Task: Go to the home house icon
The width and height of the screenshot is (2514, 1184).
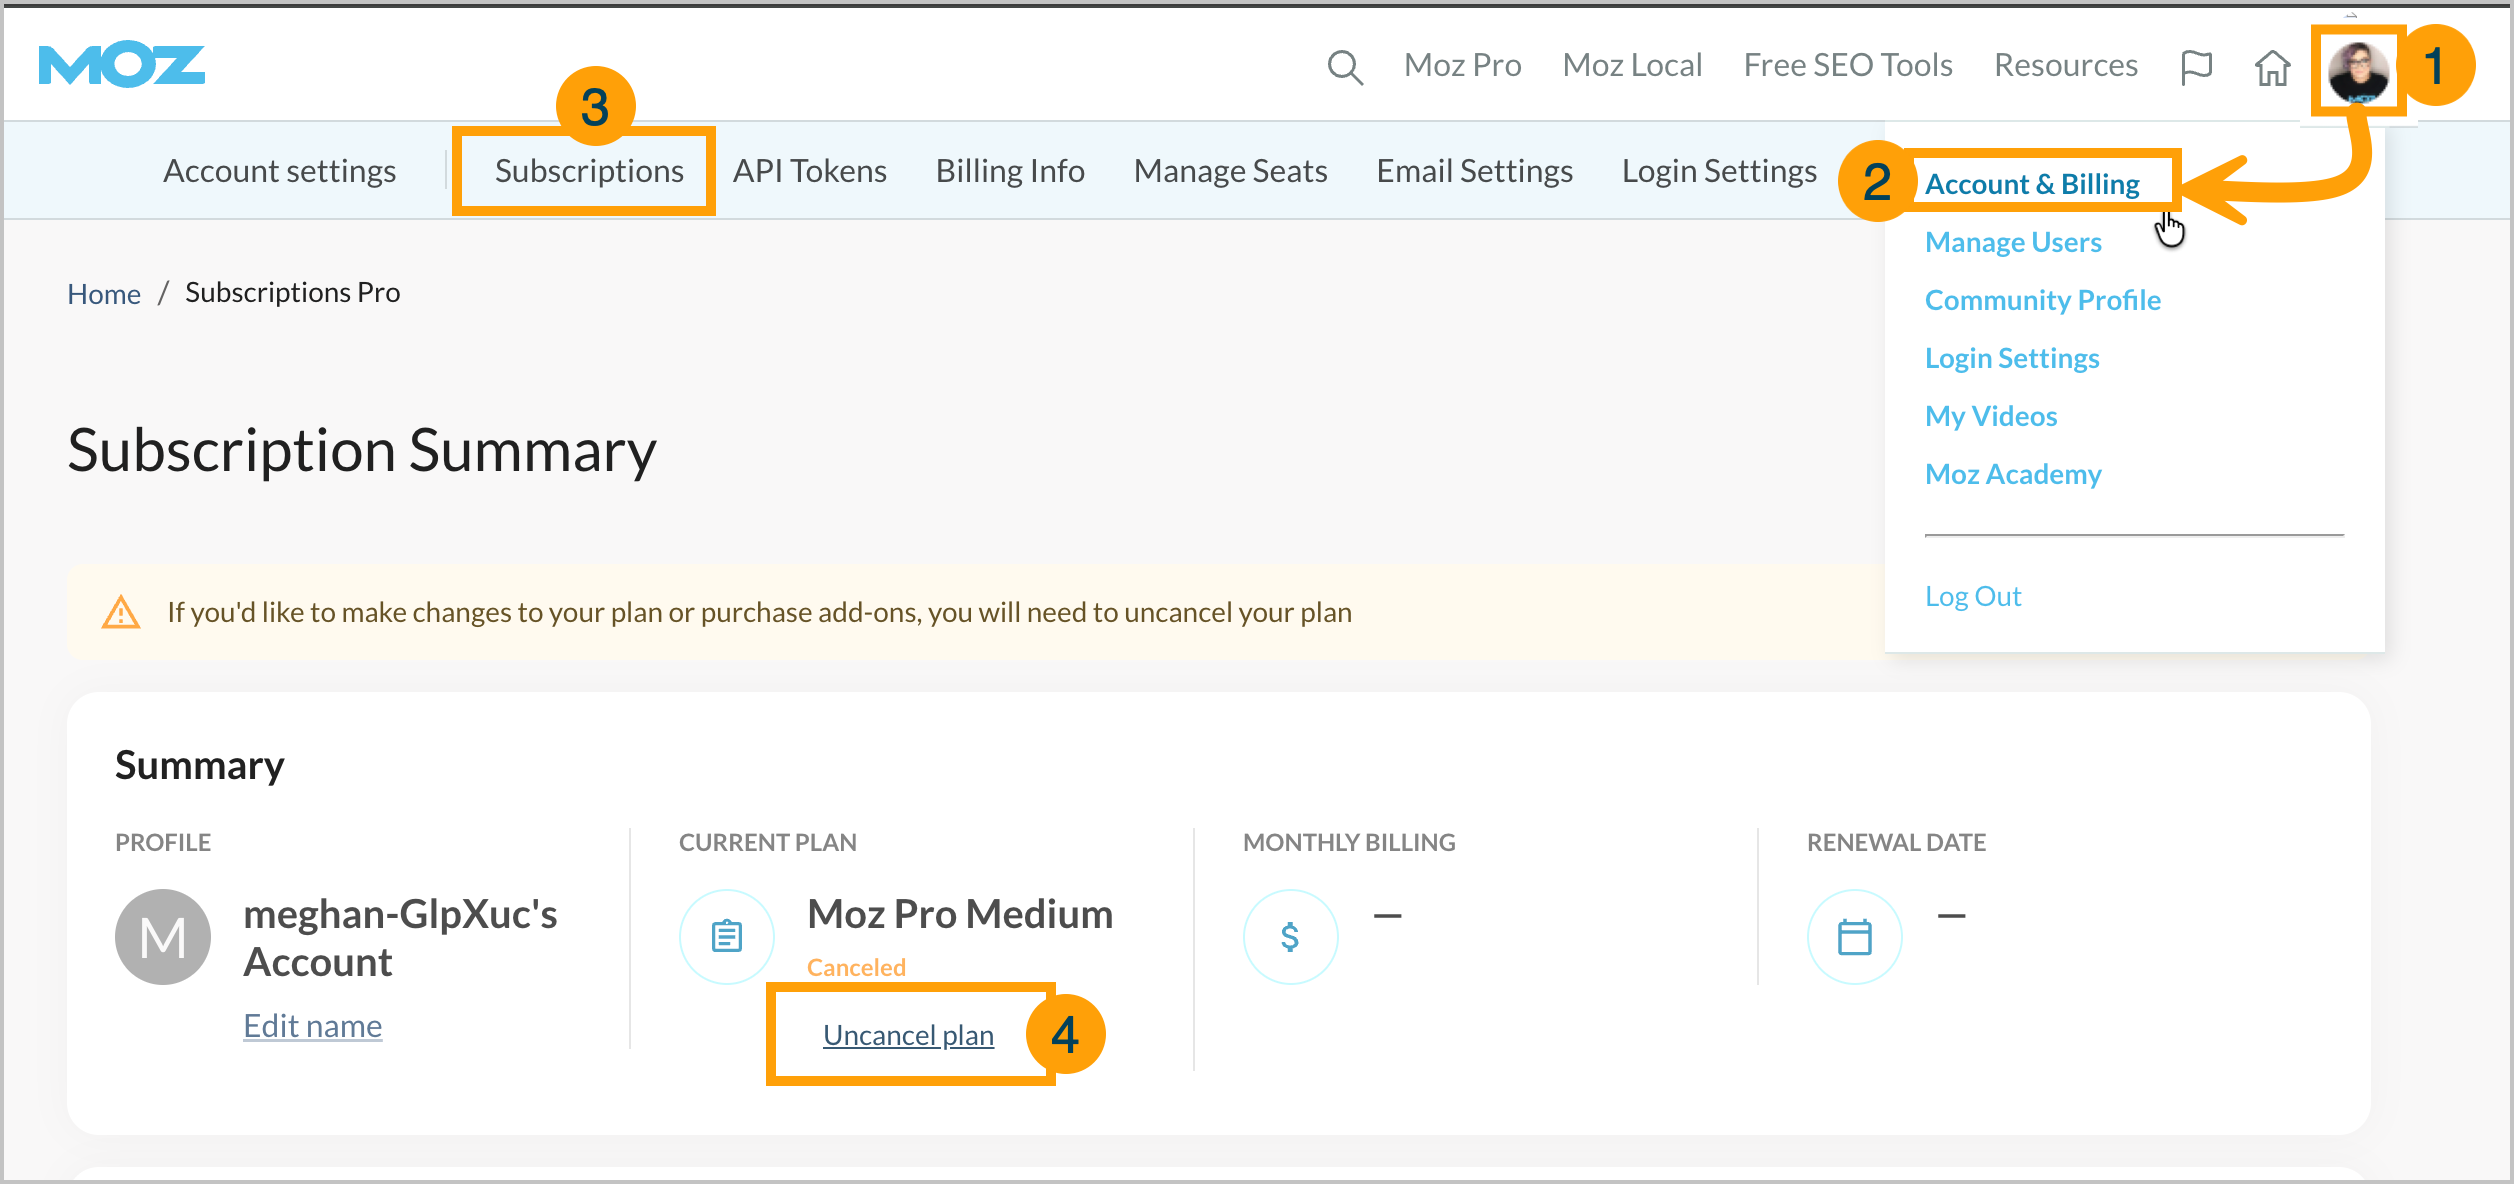Action: pos(2272,67)
